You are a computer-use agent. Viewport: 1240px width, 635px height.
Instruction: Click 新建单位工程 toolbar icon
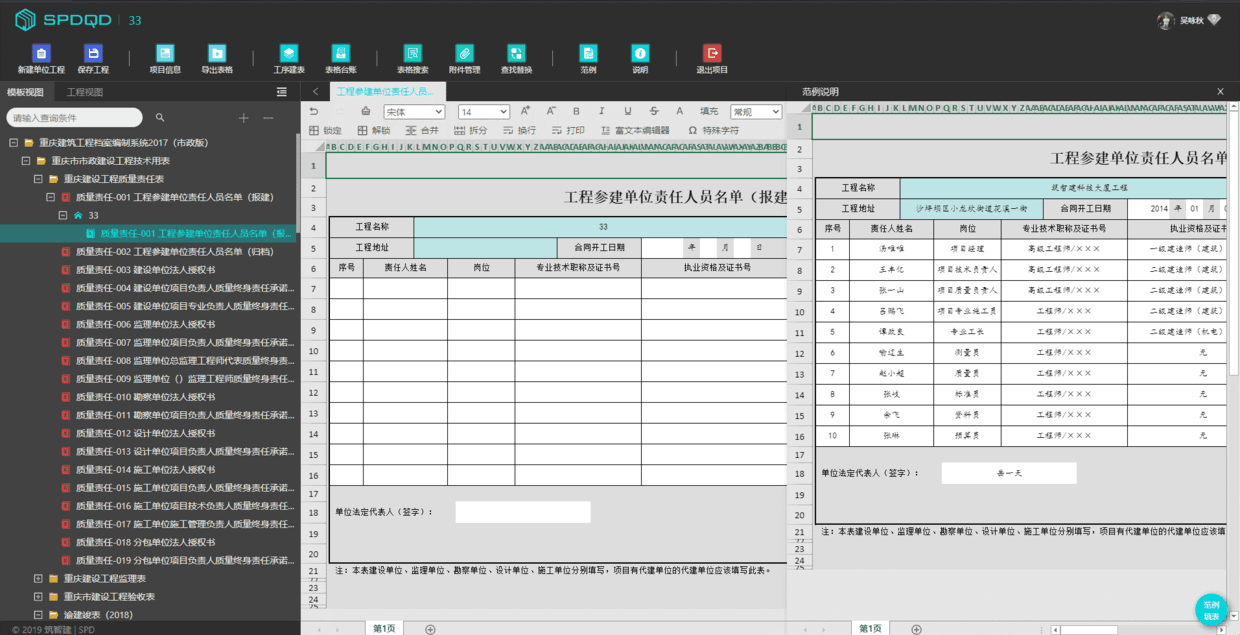pyautogui.click(x=41, y=54)
